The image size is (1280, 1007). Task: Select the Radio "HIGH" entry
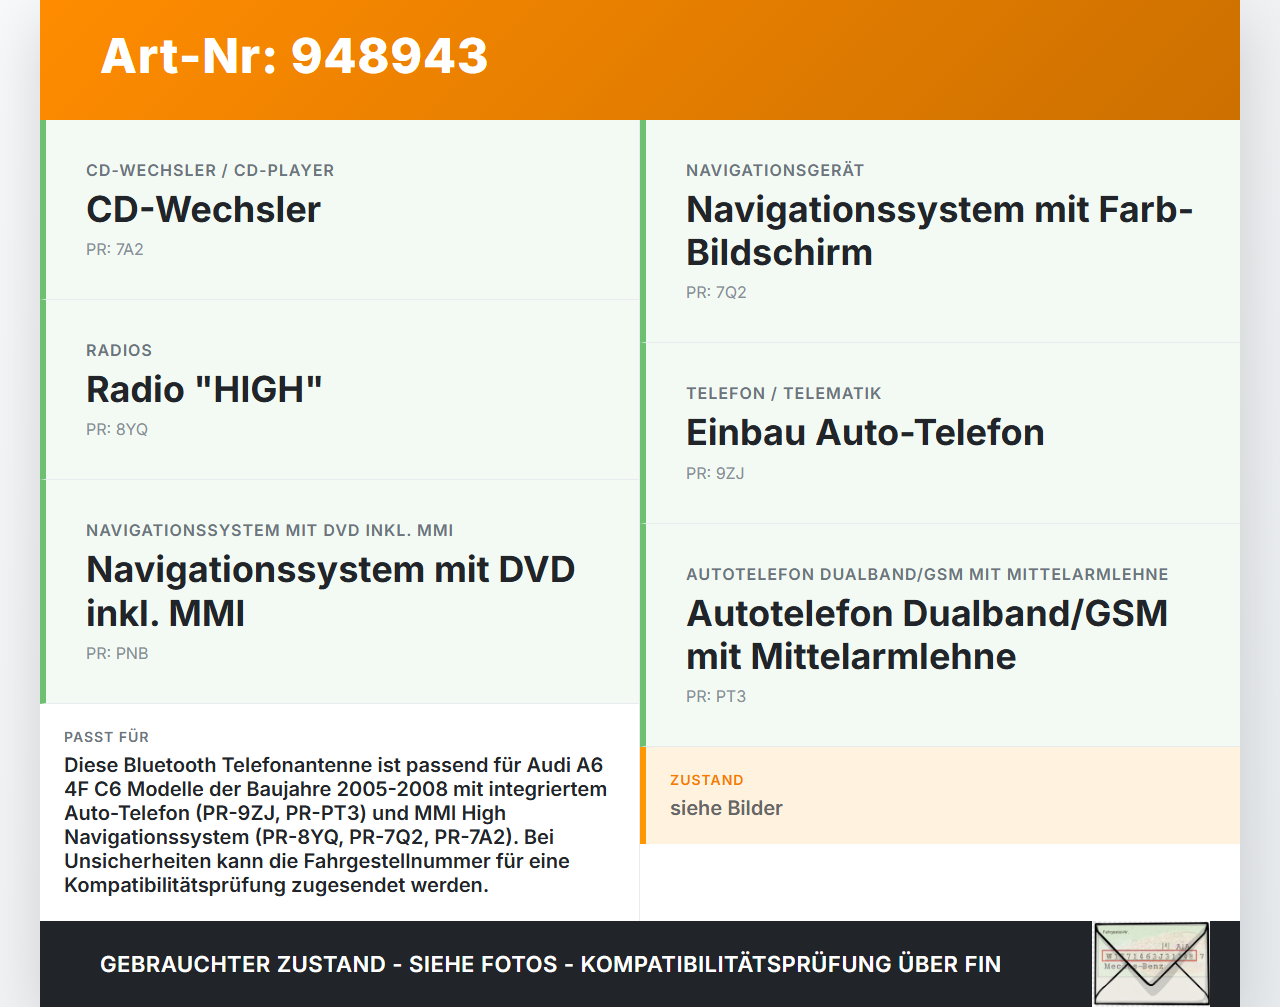pyautogui.click(x=203, y=390)
